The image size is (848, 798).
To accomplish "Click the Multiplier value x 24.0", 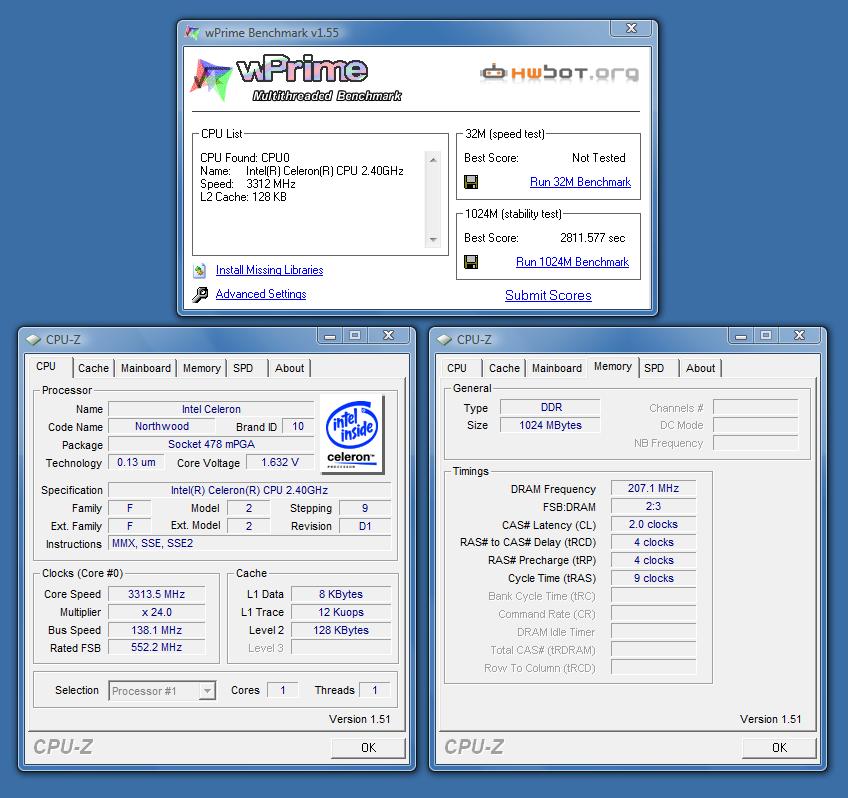I will 156,612.
